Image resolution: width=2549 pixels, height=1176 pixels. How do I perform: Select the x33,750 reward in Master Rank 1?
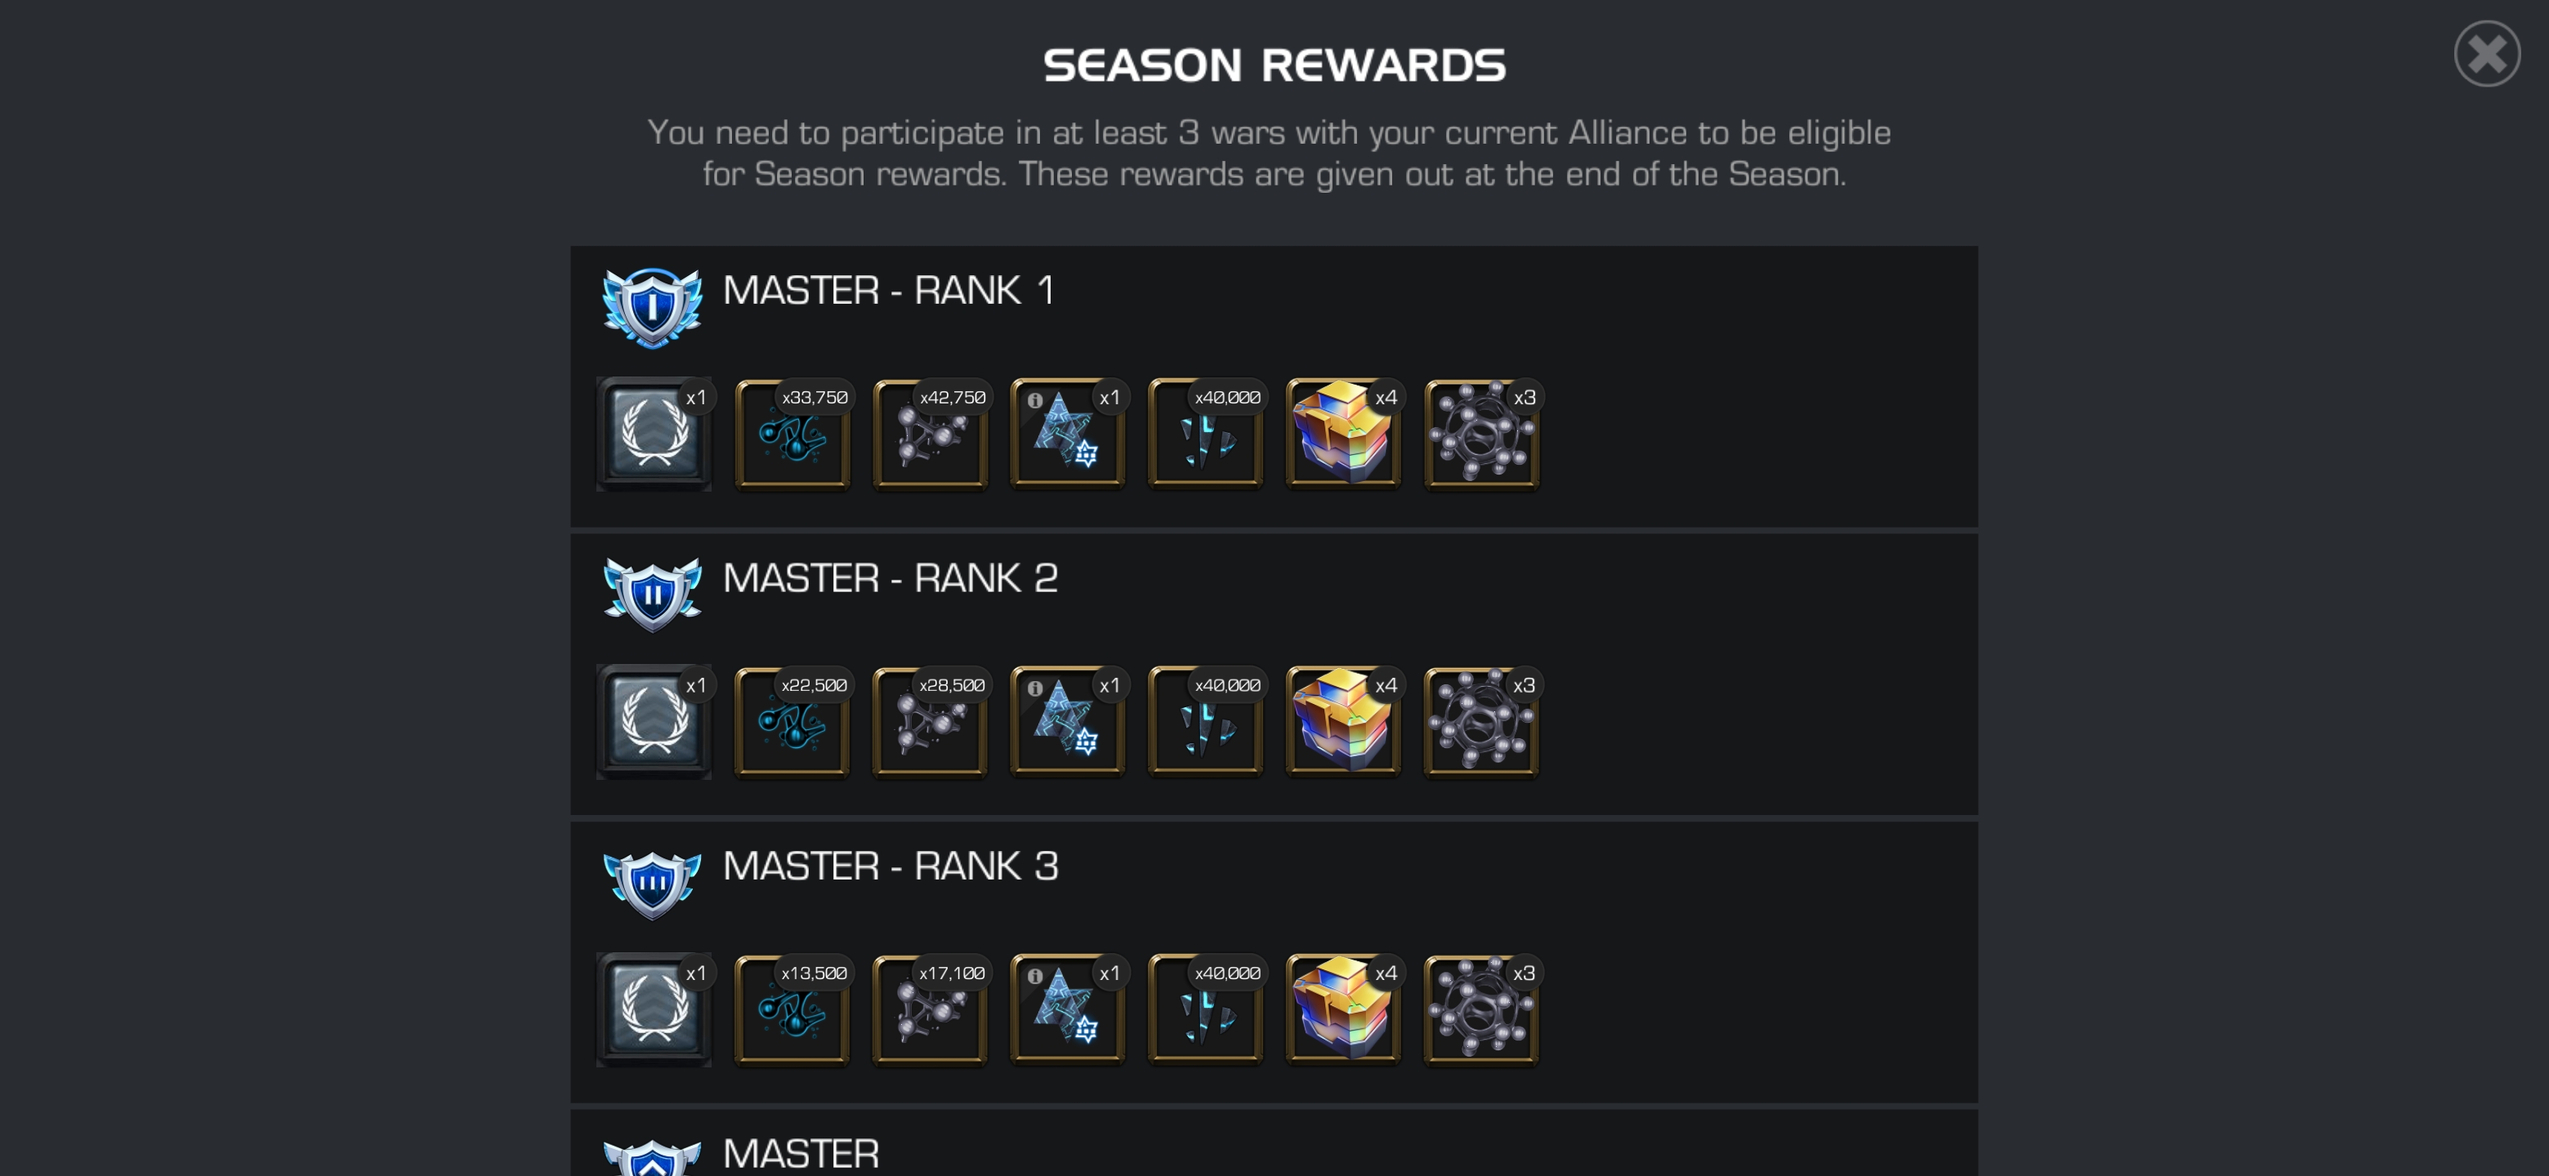pyautogui.click(x=792, y=433)
